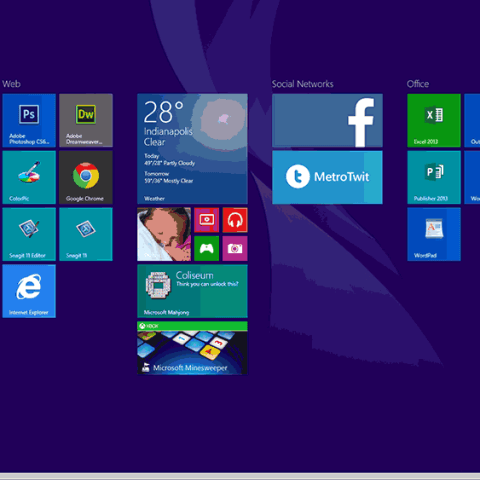The height and width of the screenshot is (480, 480).
Task: Launch the Snagit 11 tile
Action: [86, 234]
